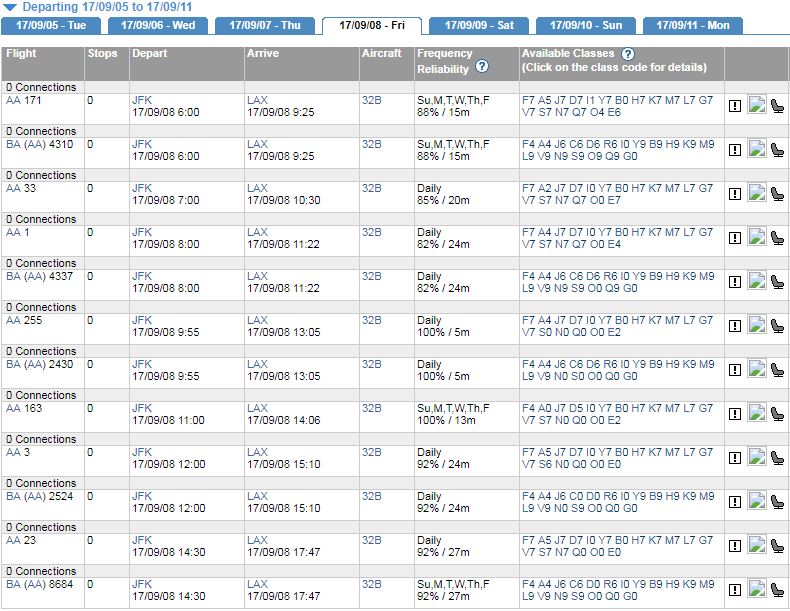Click LAX arrival link for BA (AA) 2524
Viewport: 790px width, 611px height.
pyautogui.click(x=257, y=496)
